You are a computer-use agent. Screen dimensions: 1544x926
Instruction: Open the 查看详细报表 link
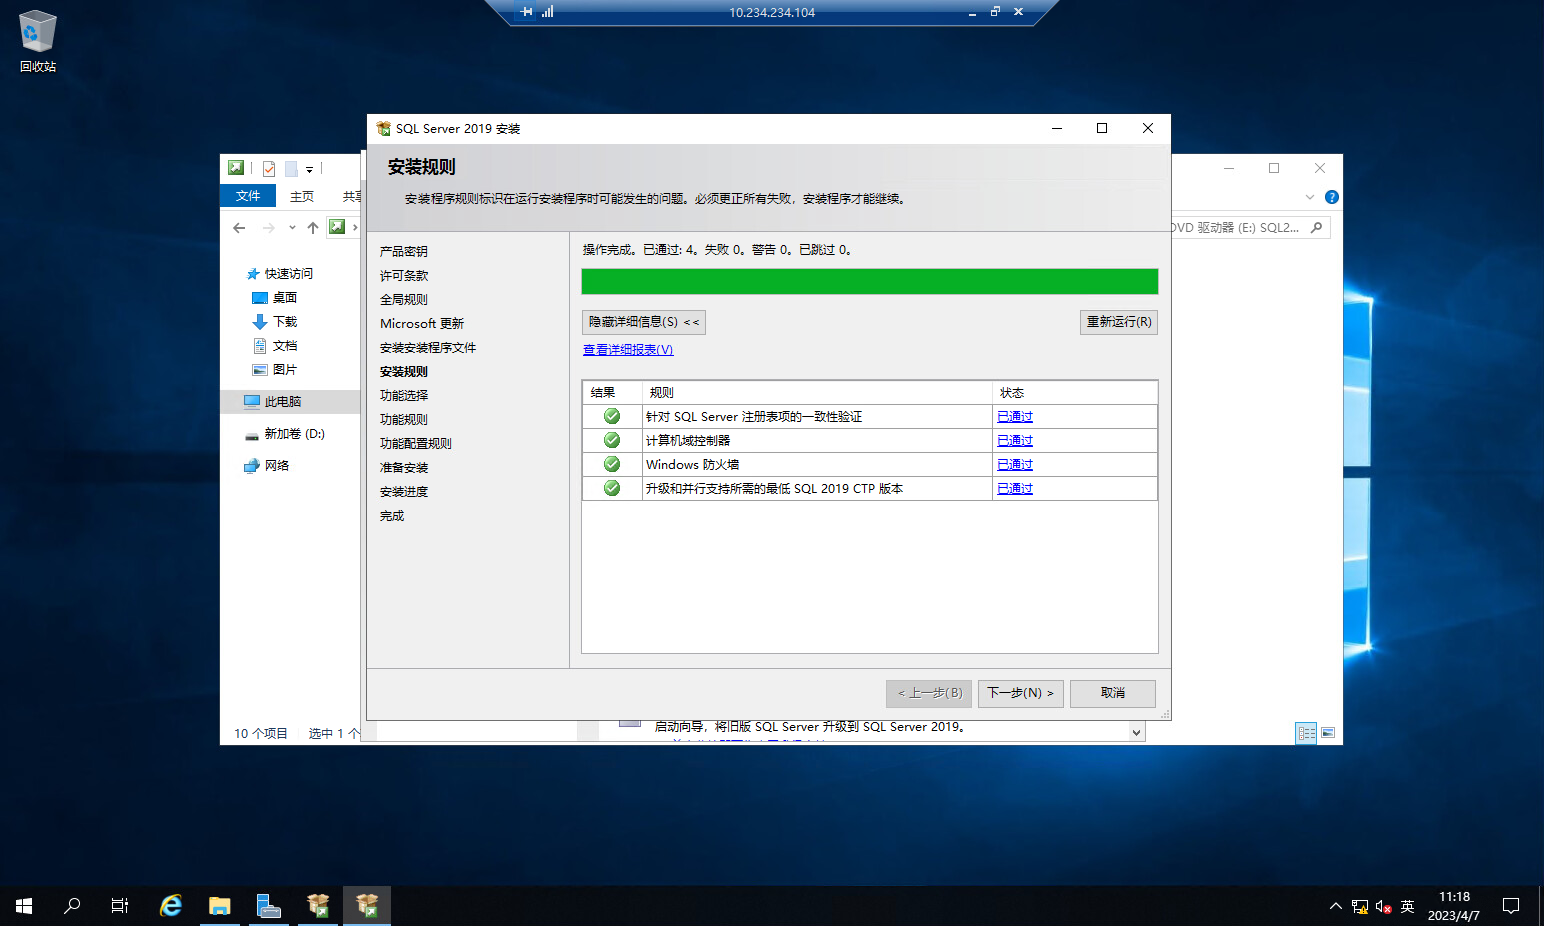point(628,350)
